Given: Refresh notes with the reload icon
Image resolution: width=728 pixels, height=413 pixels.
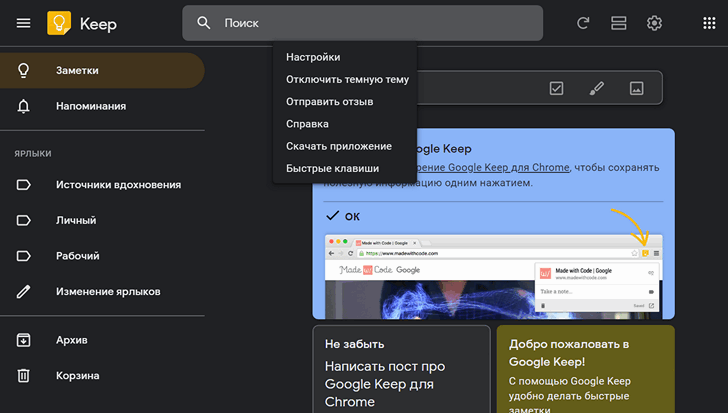Looking at the screenshot, I should (583, 23).
